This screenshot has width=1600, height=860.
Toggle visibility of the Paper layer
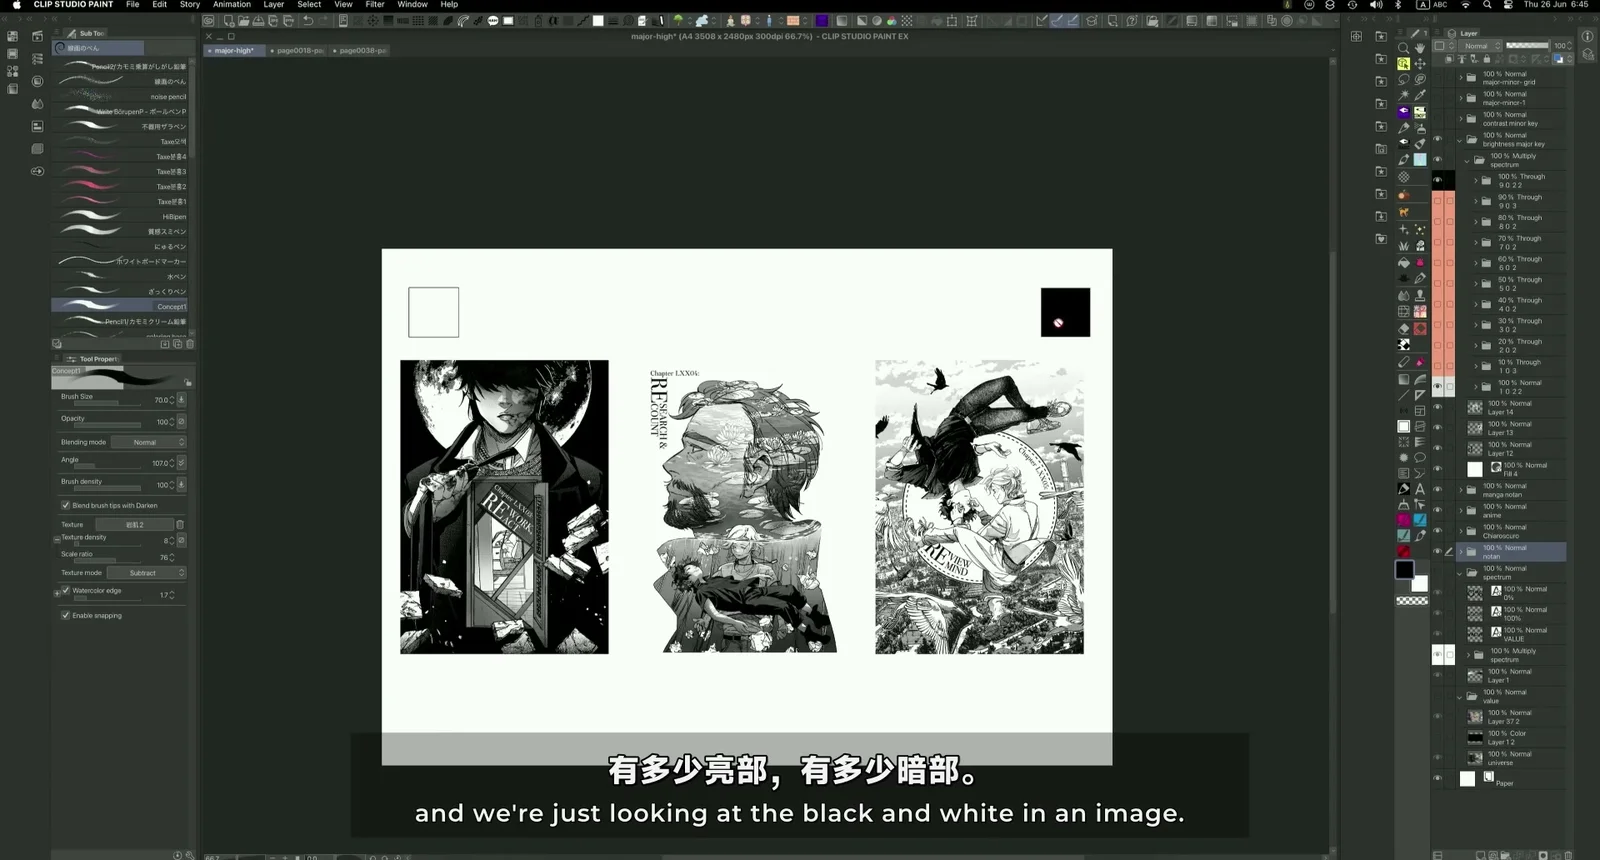1438,778
